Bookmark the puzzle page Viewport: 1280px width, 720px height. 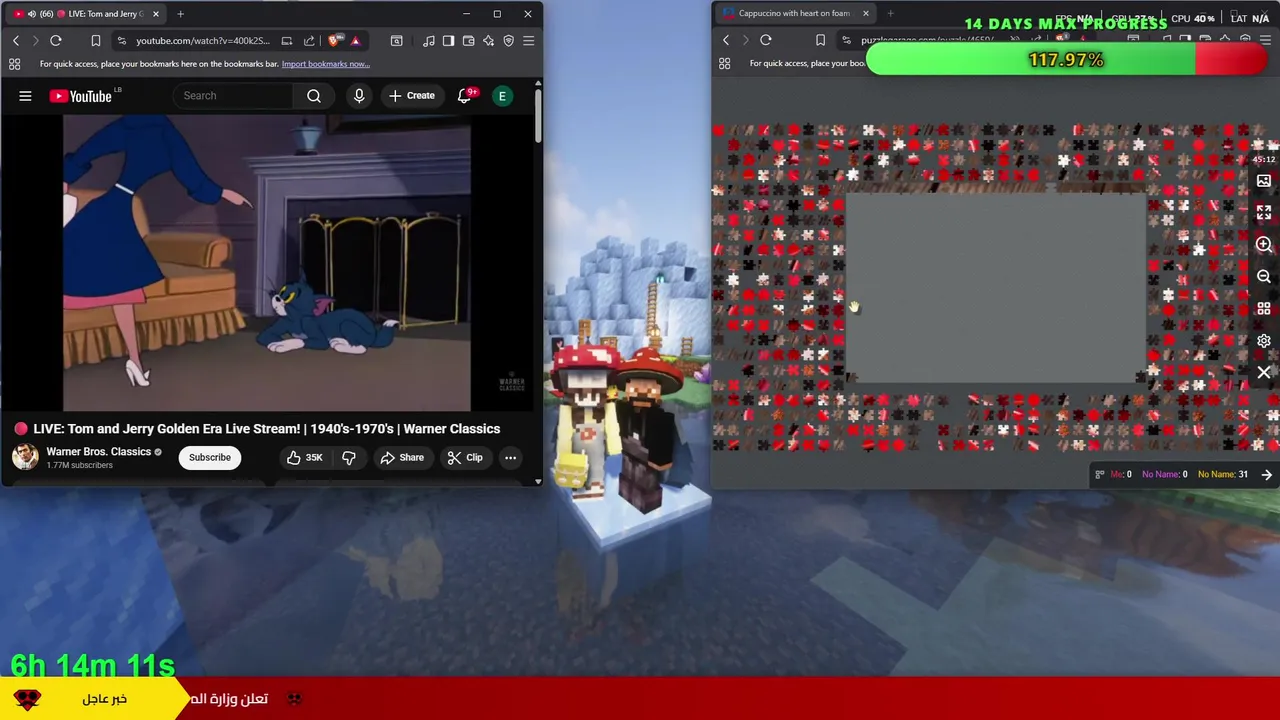[820, 41]
